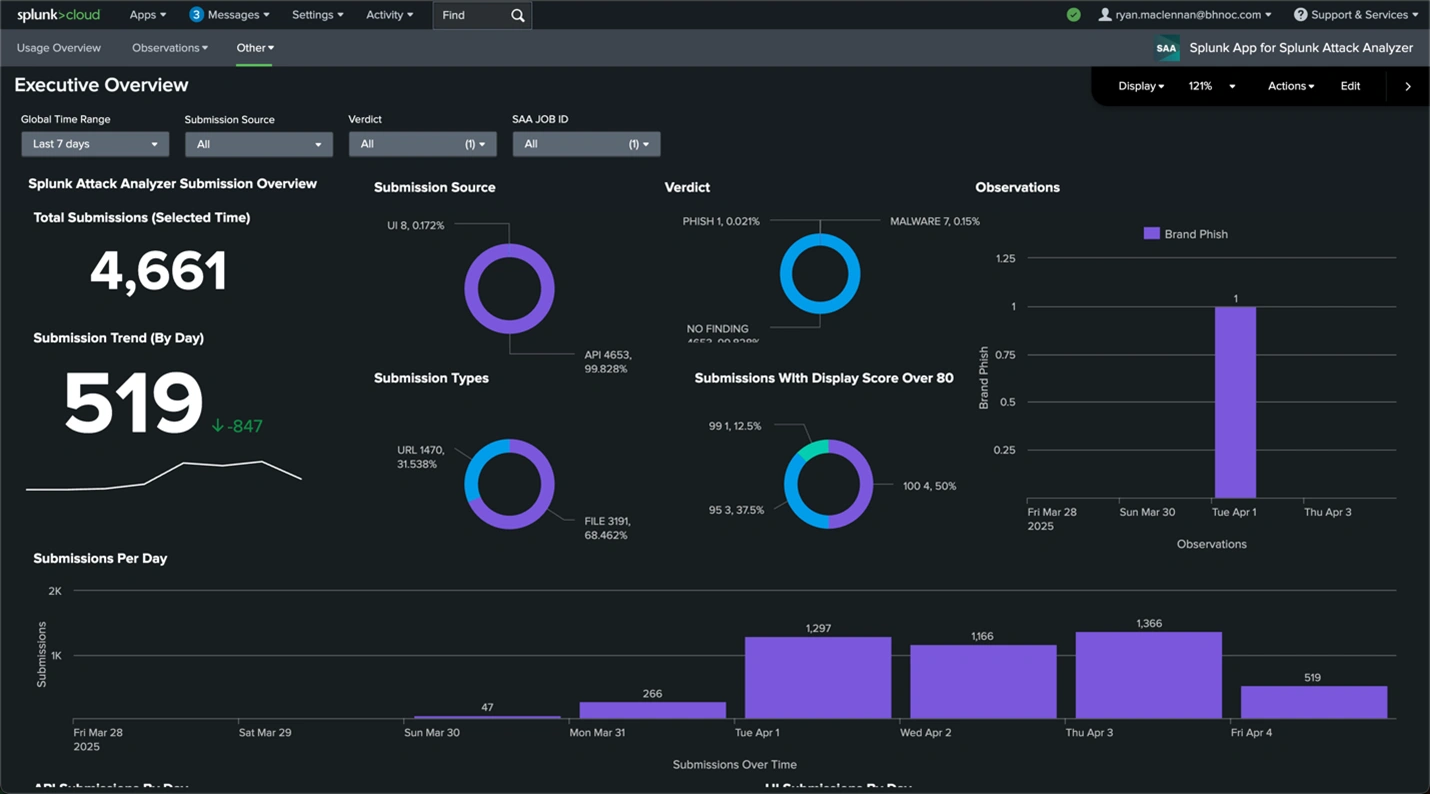
Task: Expand the Verdict filter dropdown
Action: point(422,144)
